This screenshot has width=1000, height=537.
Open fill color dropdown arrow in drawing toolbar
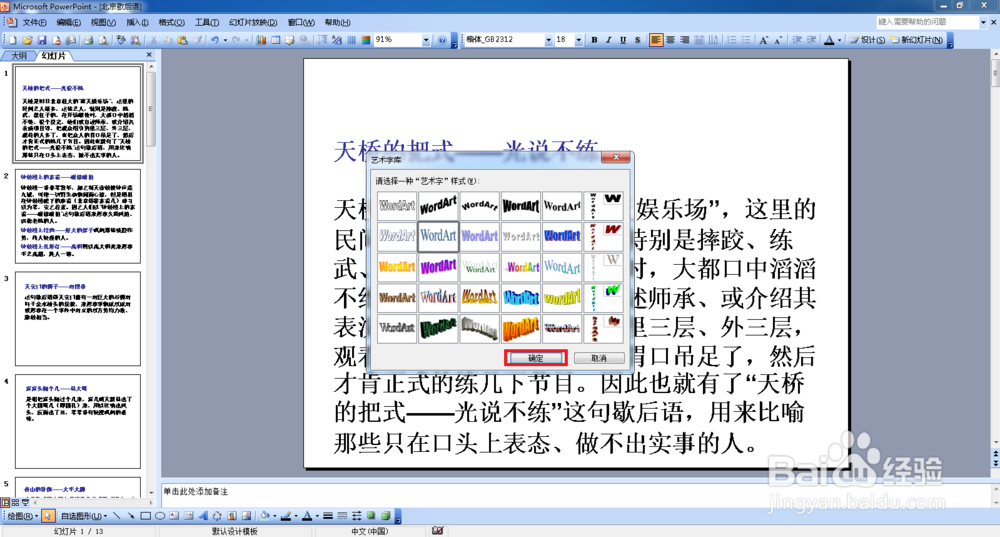click(274, 516)
